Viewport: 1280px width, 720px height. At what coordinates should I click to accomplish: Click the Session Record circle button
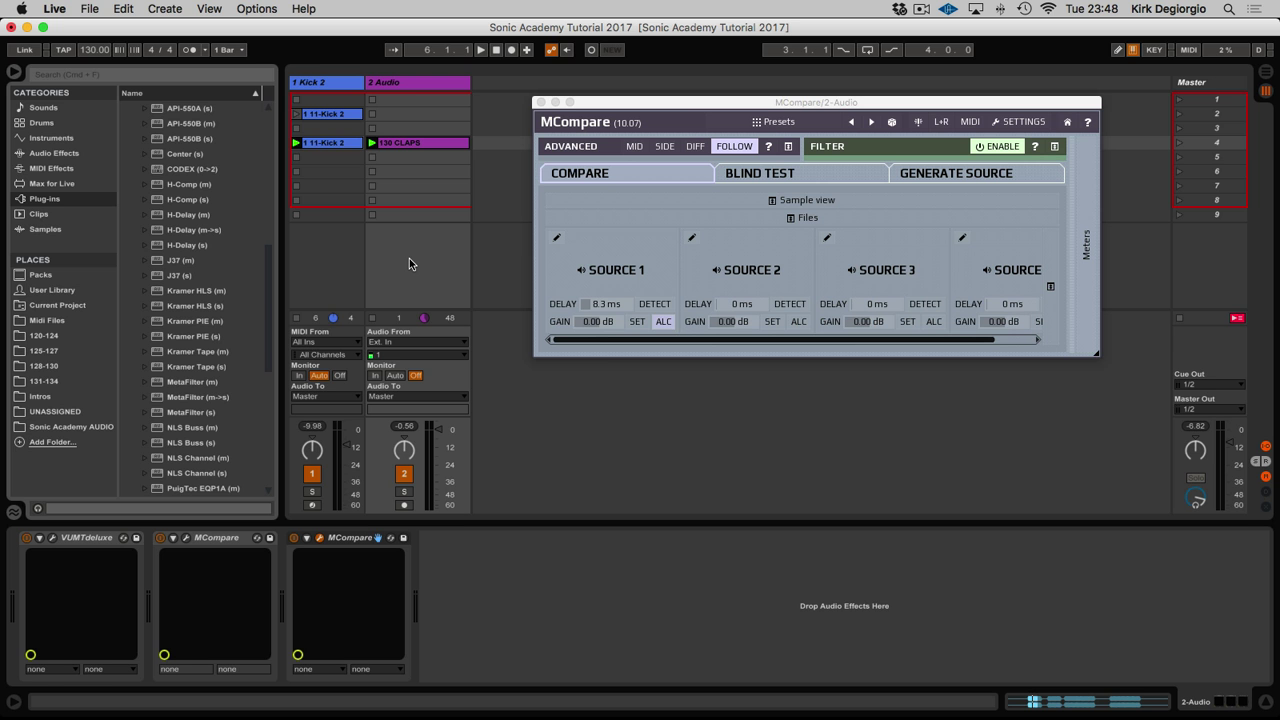tap(591, 50)
